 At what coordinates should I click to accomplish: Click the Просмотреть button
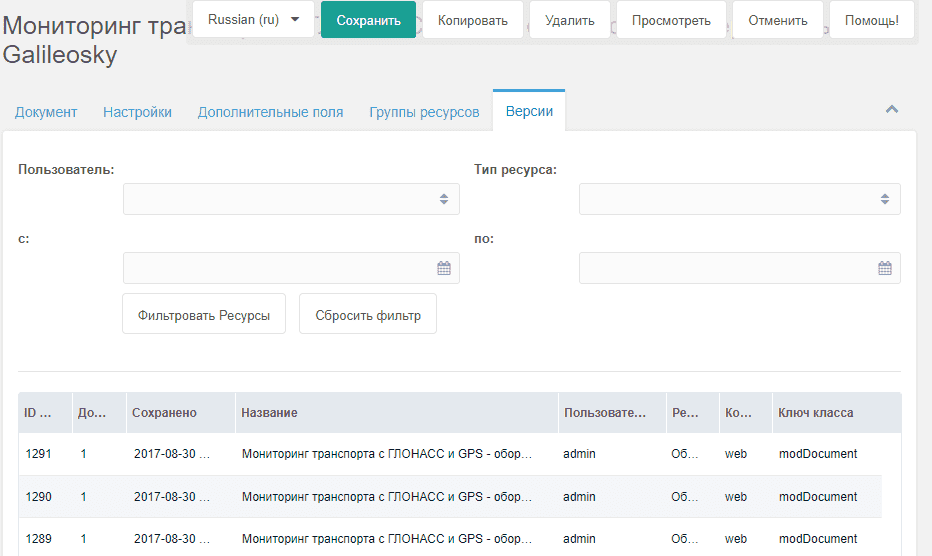coord(671,20)
